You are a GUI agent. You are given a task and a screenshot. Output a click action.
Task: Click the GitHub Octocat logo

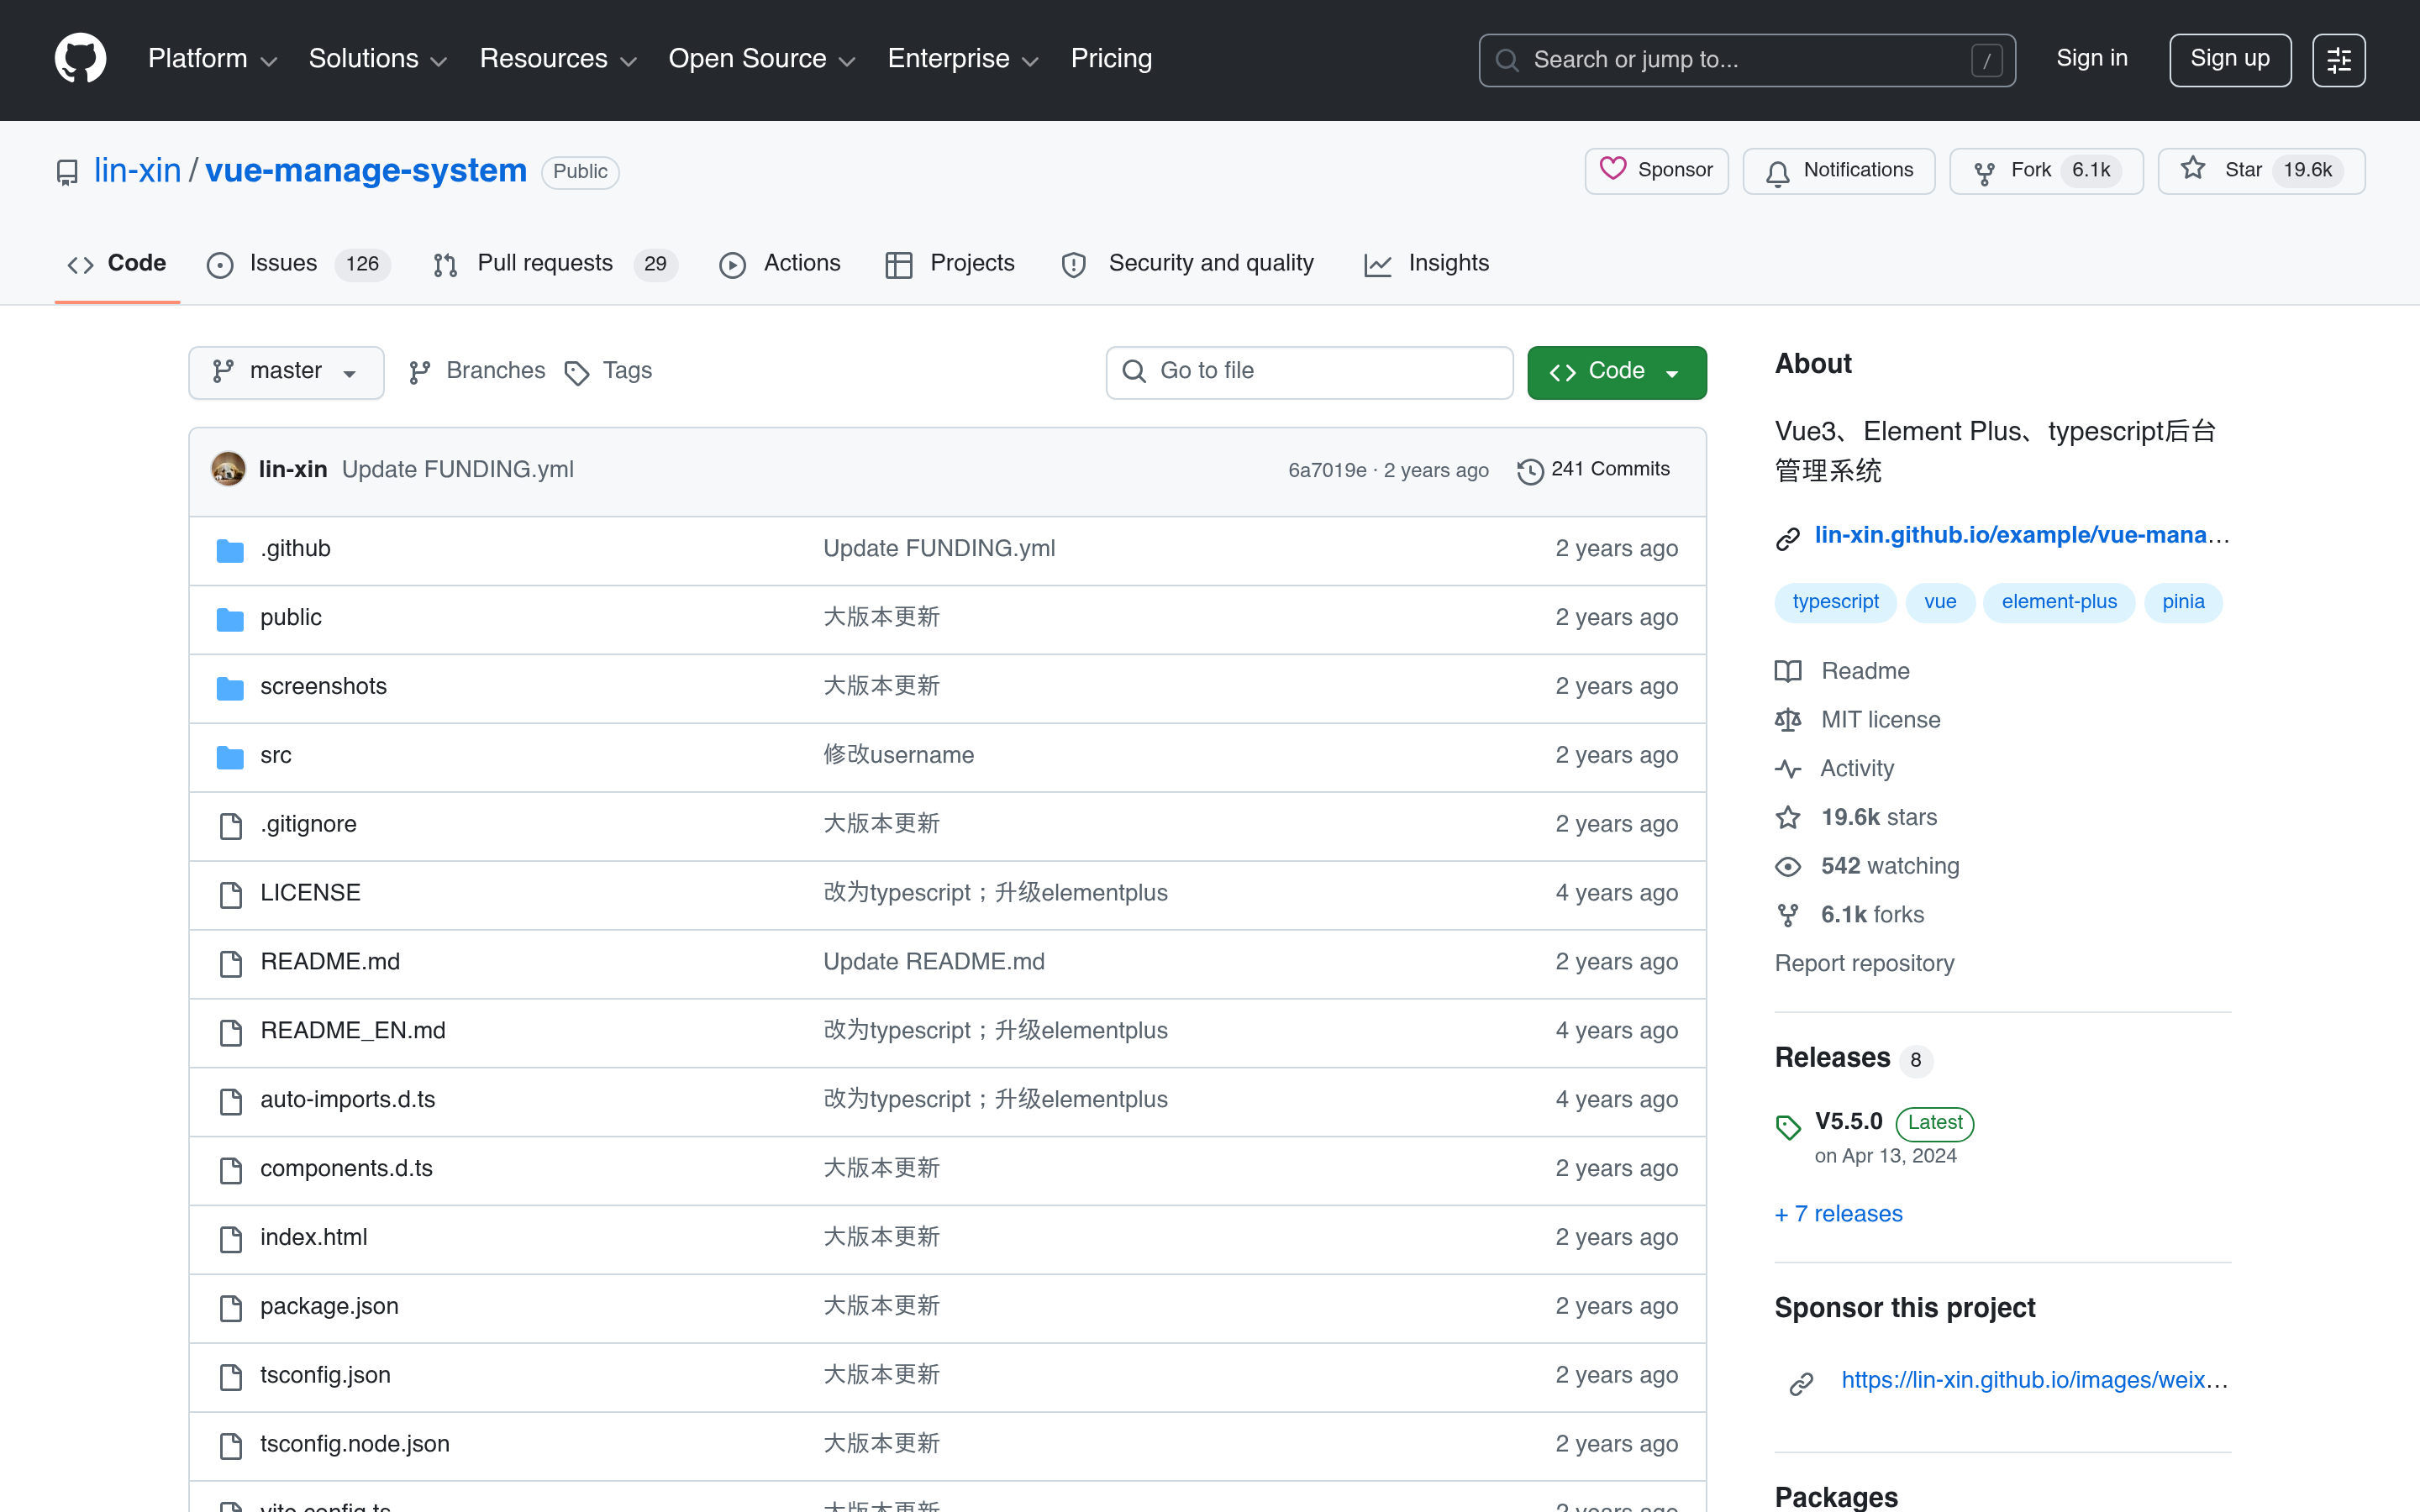coord(80,59)
